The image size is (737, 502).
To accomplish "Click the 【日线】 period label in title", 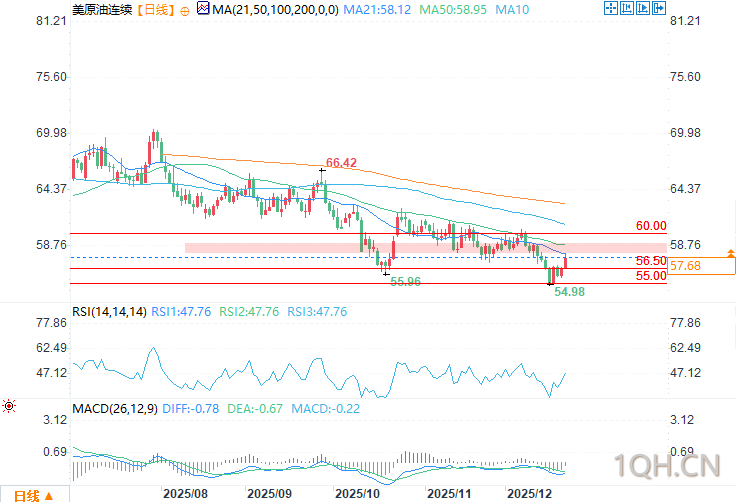I will [156, 9].
